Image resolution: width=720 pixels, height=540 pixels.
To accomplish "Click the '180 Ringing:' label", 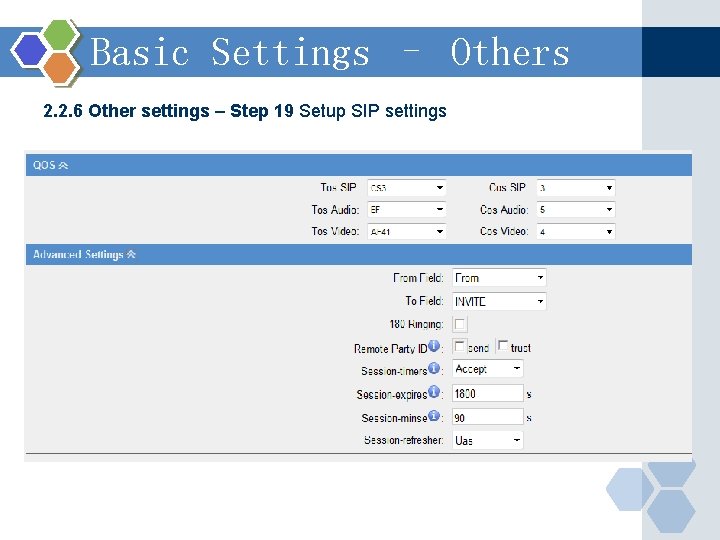I will point(416,324).
